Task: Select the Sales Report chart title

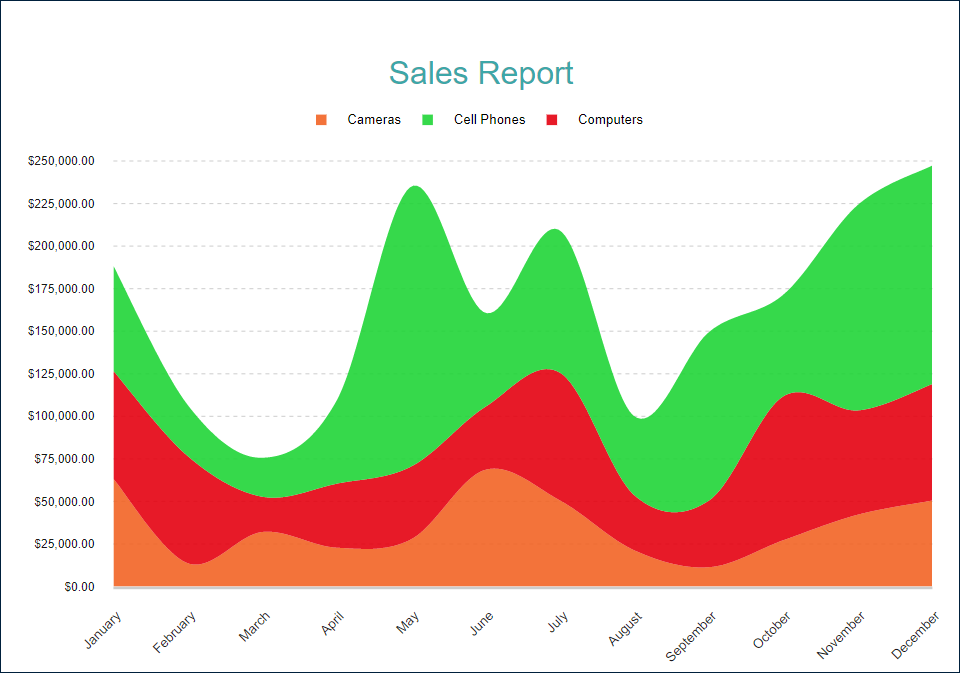Action: tap(481, 73)
